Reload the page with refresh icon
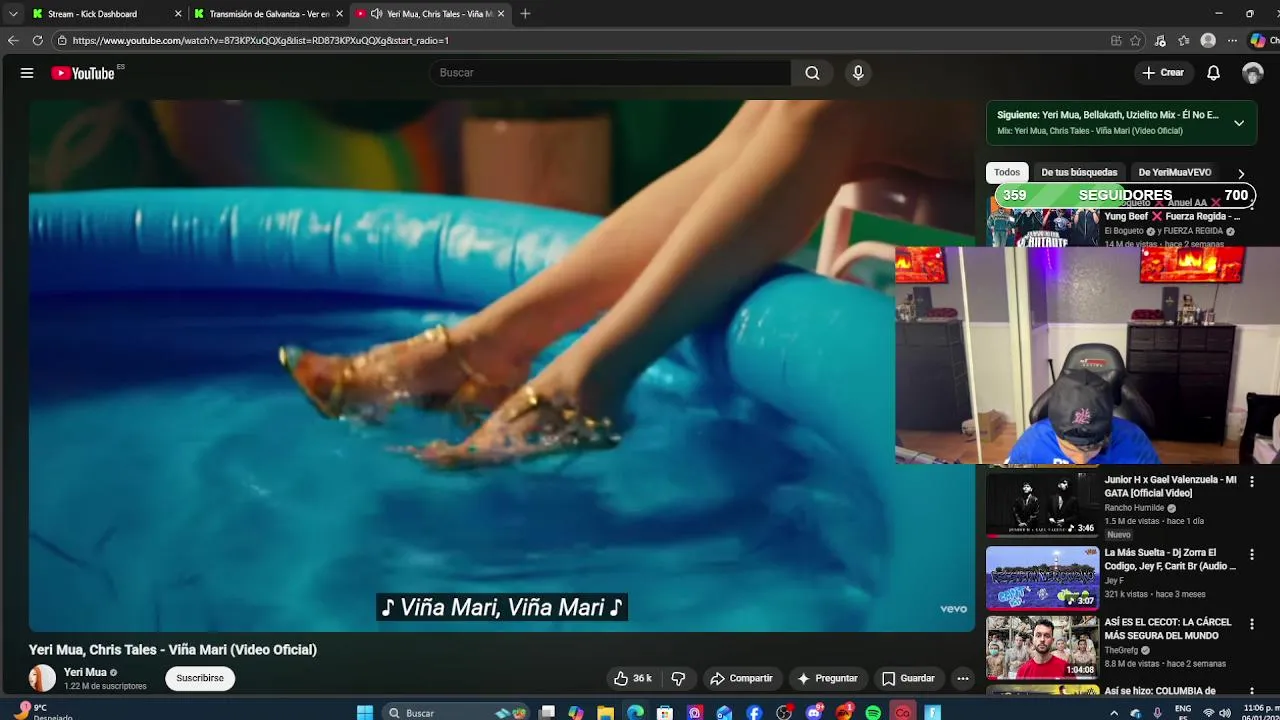 pos(38,41)
